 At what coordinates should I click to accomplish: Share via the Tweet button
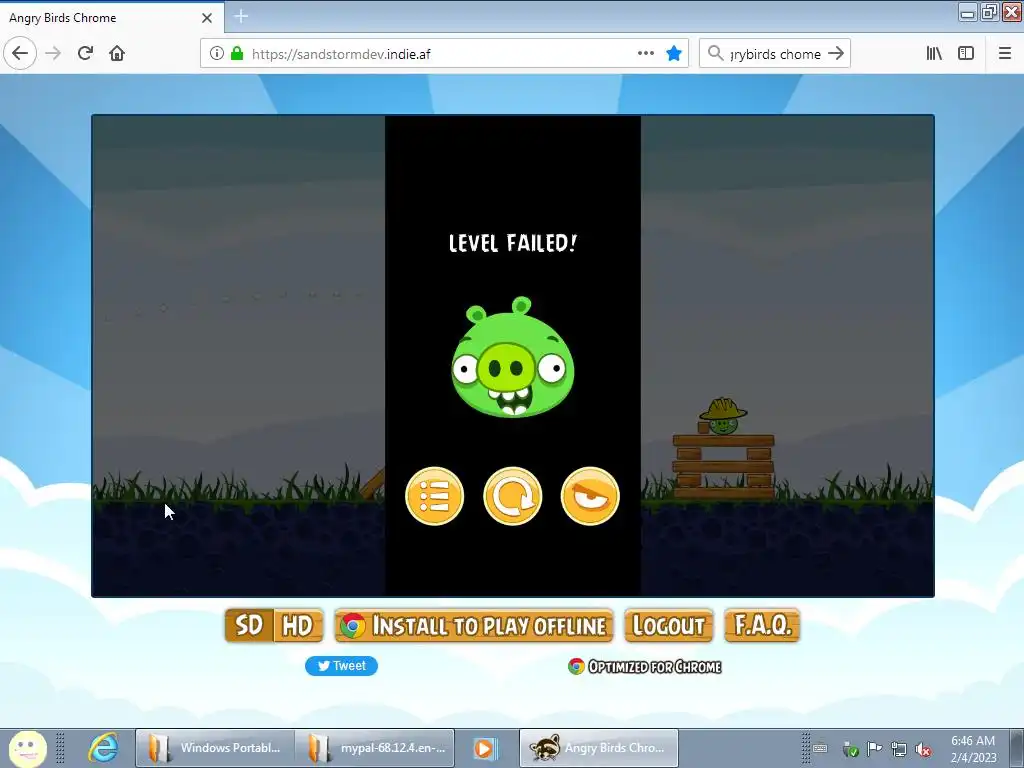pos(341,665)
